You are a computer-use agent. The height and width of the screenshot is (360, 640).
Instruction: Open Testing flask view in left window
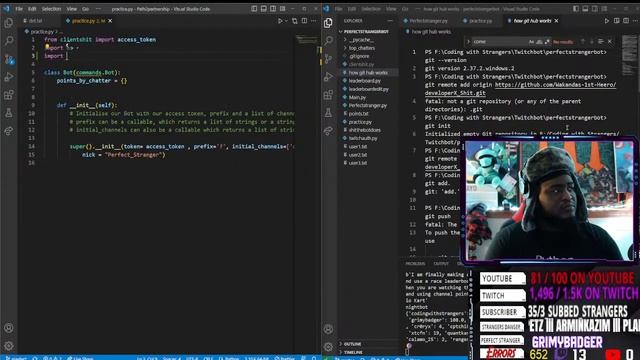tap(9, 113)
